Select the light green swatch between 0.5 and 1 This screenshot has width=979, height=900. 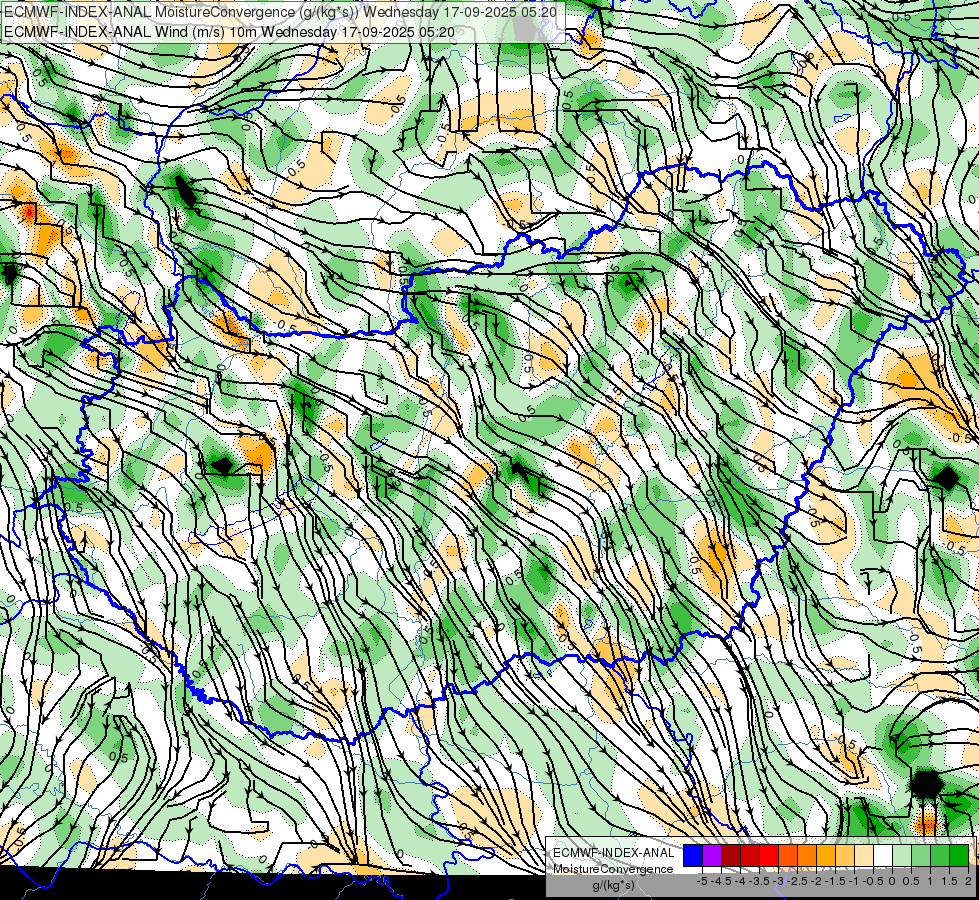point(921,856)
